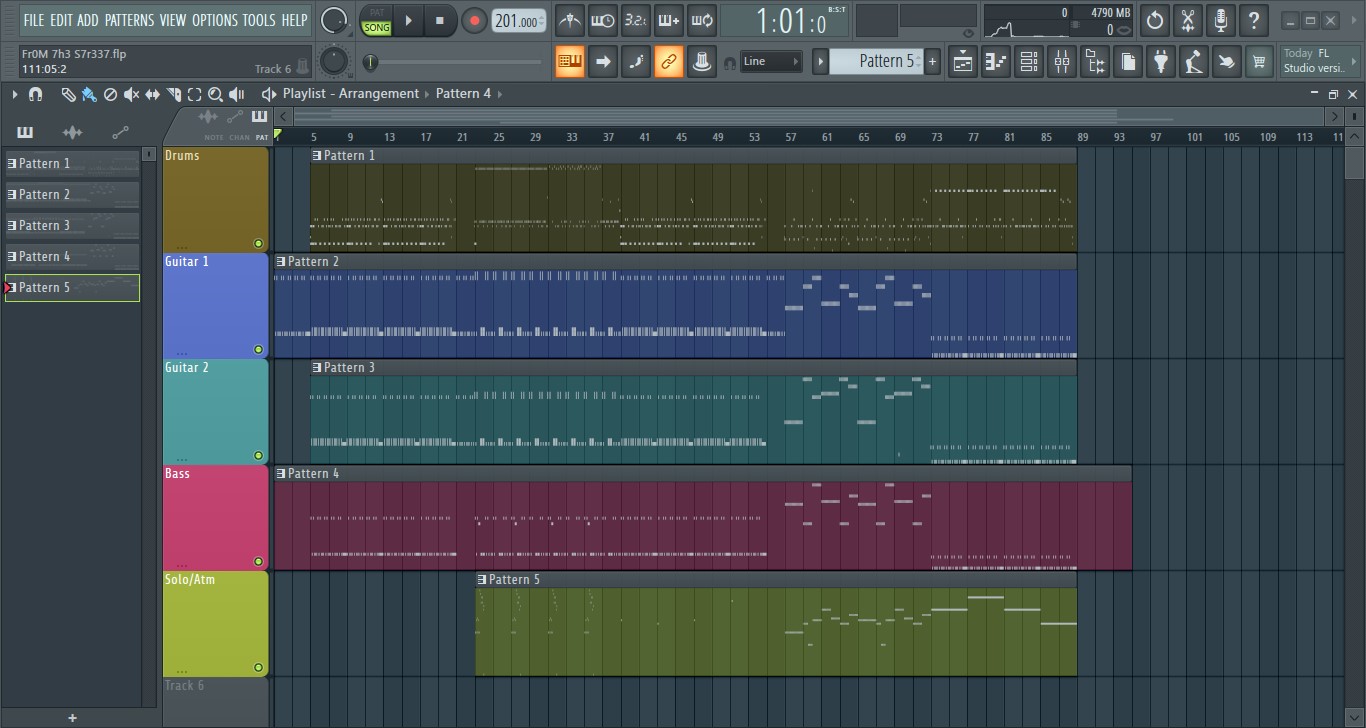Open the OPTIONS menu

(214, 20)
